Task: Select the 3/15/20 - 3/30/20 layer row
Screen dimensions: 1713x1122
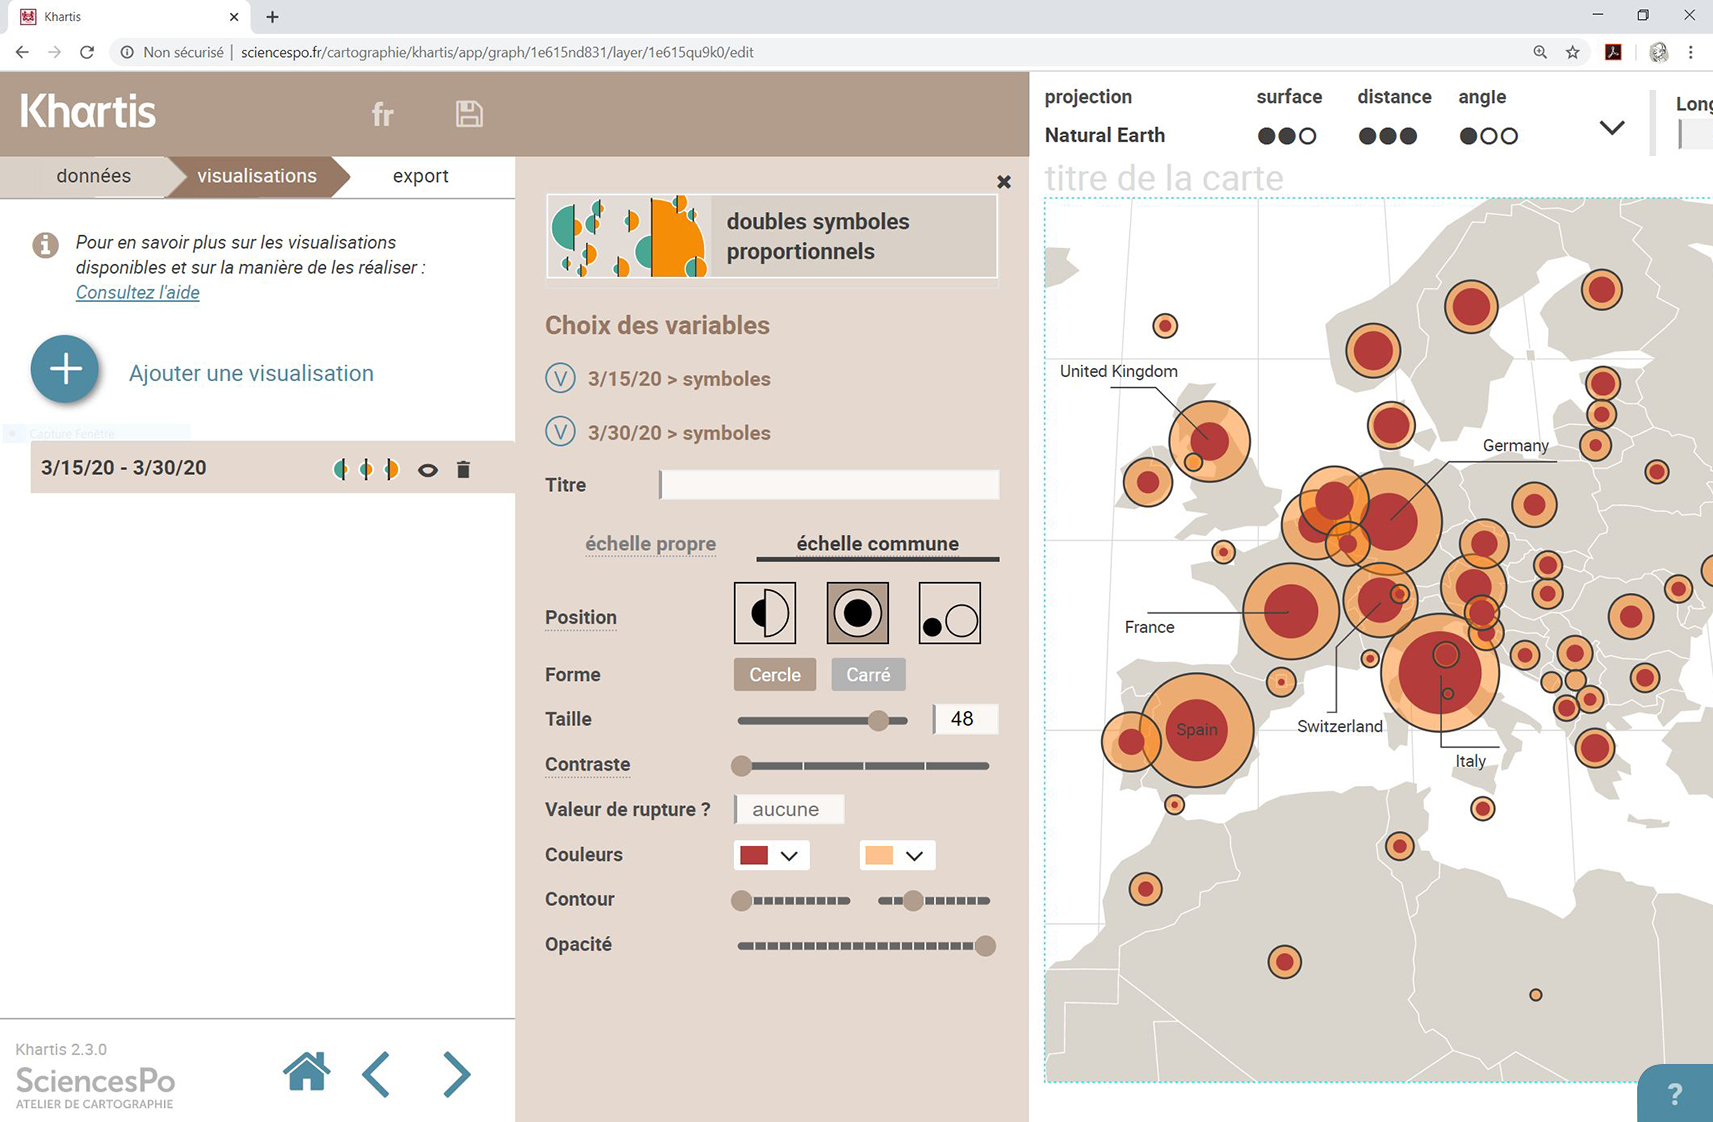Action: (272, 467)
